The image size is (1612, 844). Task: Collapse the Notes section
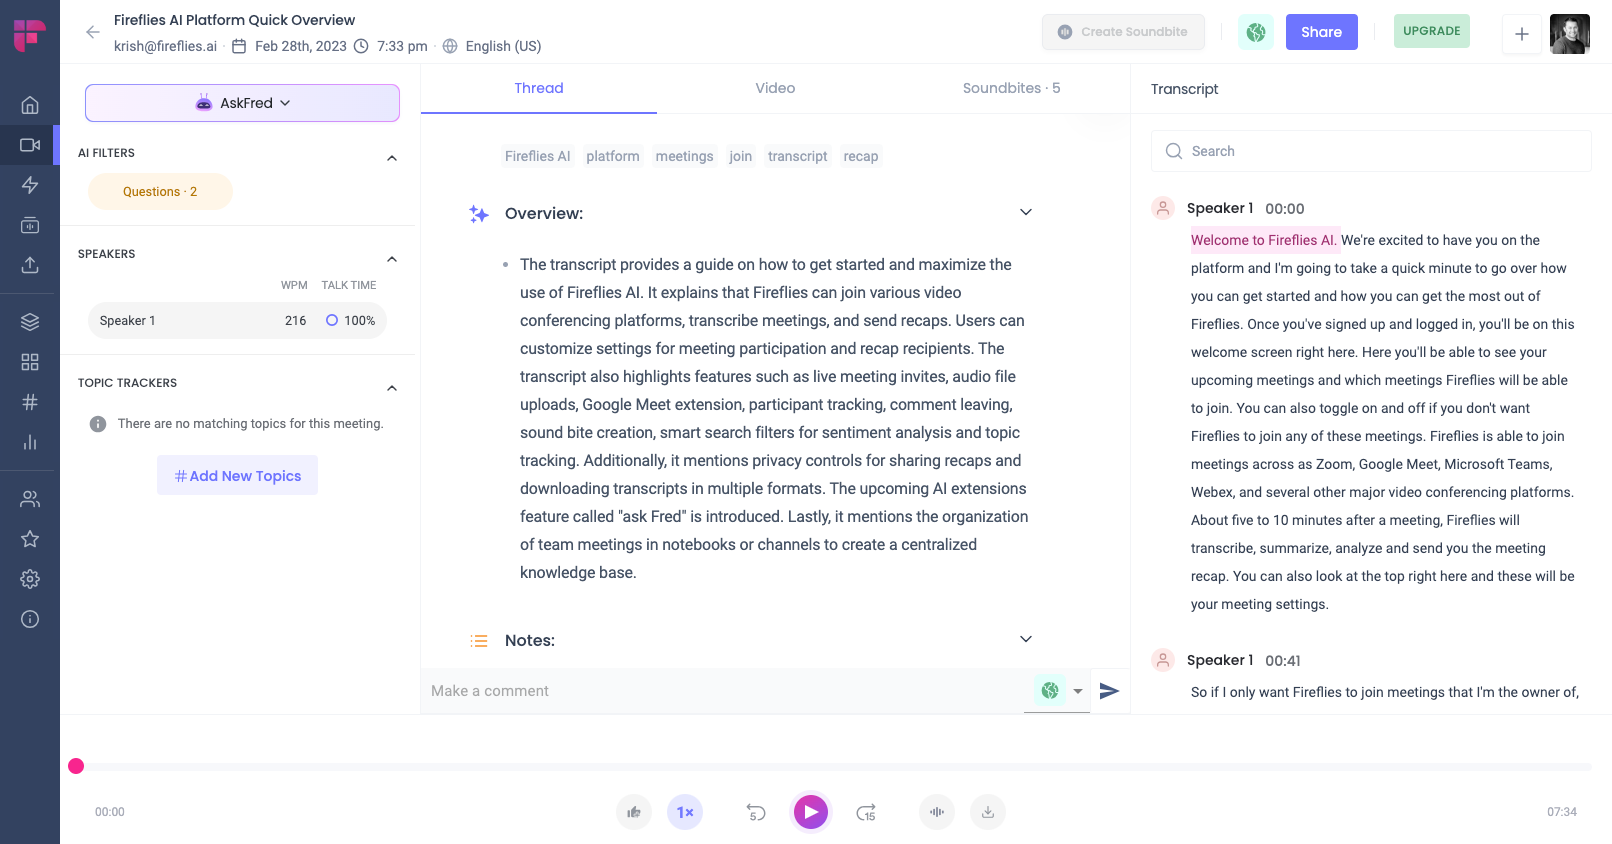click(x=1025, y=639)
